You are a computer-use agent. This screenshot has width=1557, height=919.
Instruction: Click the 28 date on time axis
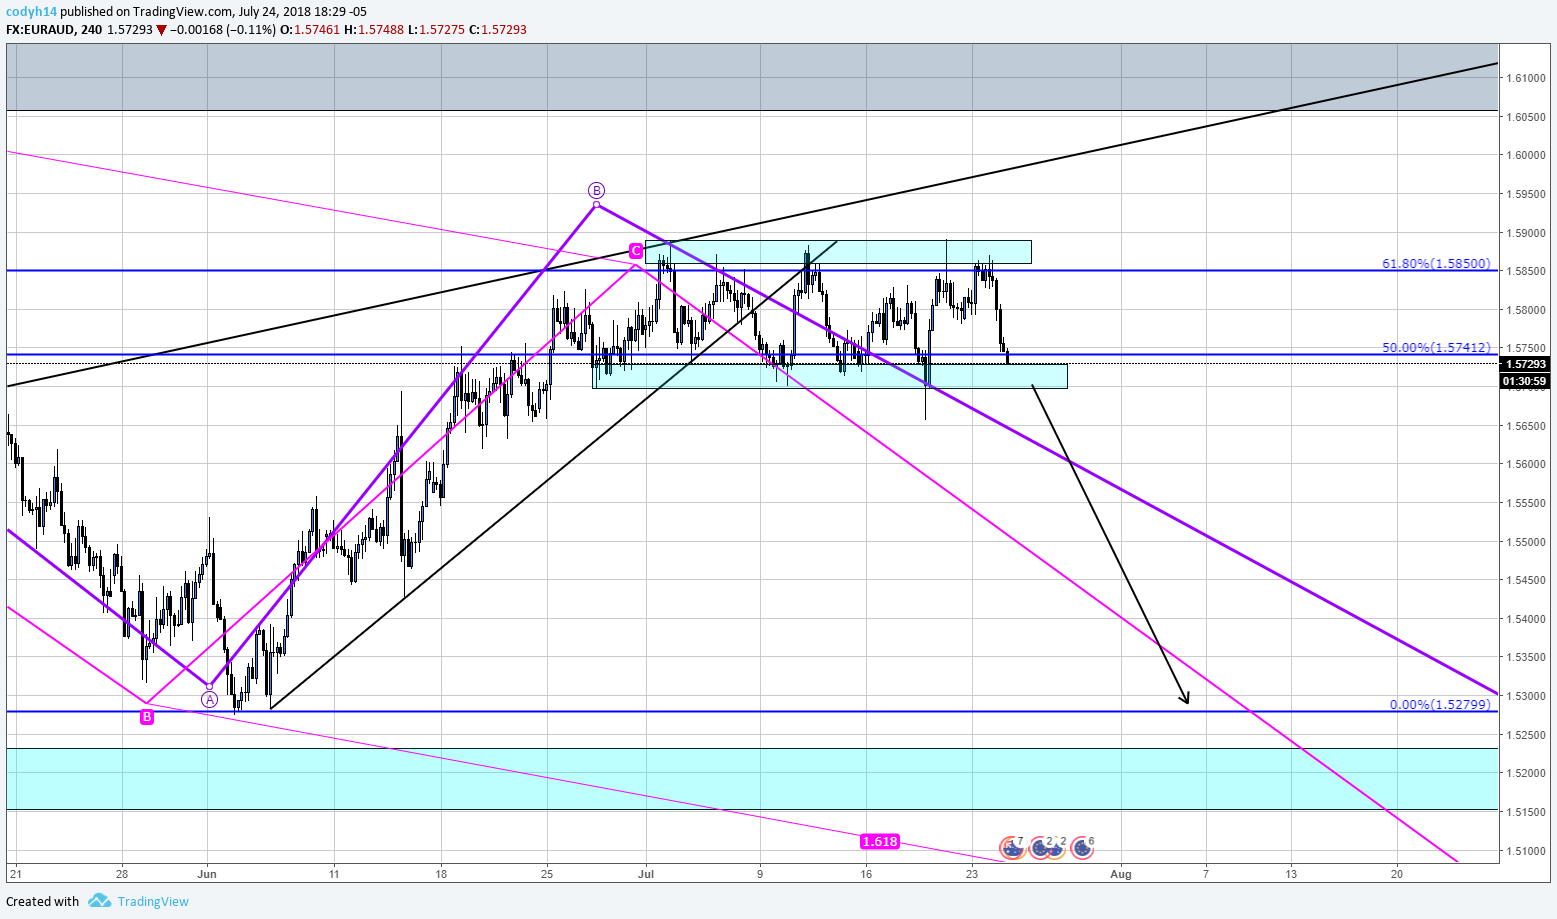(x=122, y=874)
